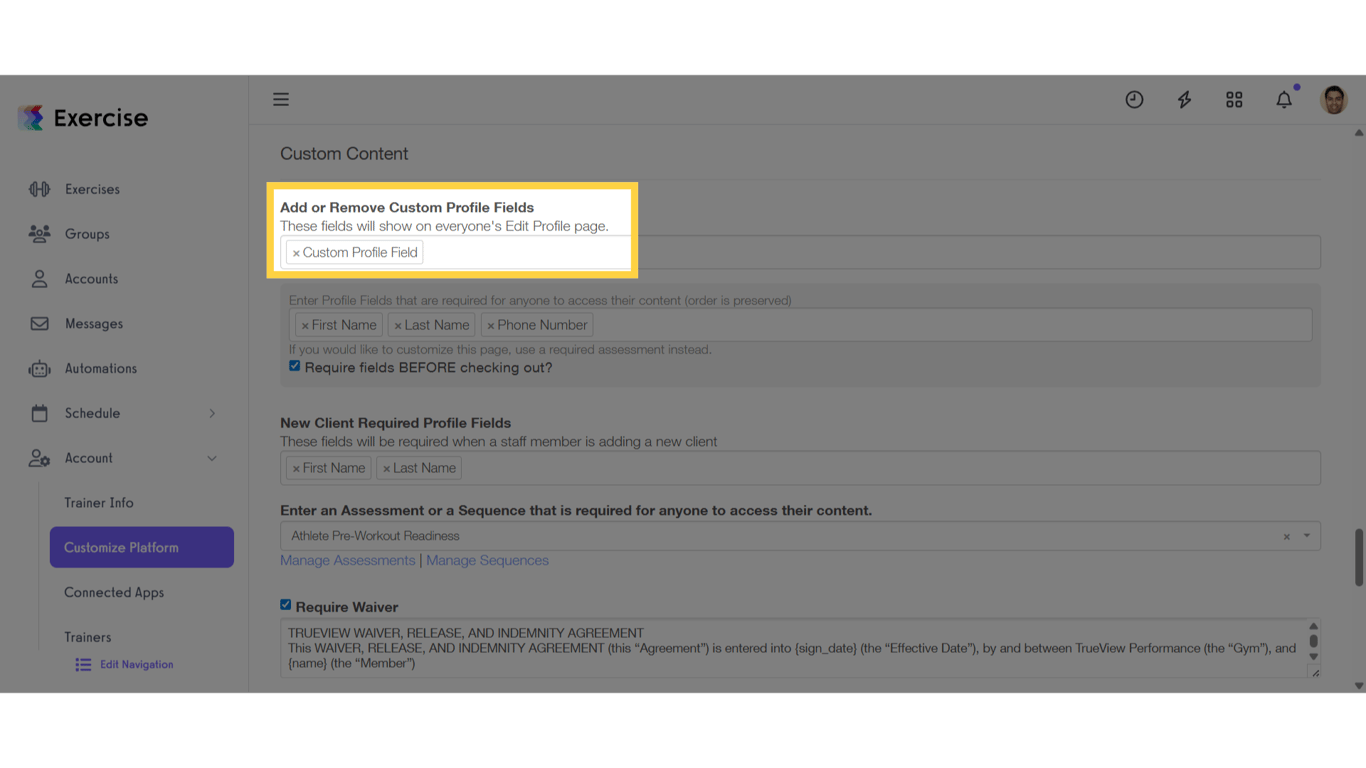Collapse the sidebar with the hamburger icon
Image resolution: width=1366 pixels, height=768 pixels.
point(281,99)
